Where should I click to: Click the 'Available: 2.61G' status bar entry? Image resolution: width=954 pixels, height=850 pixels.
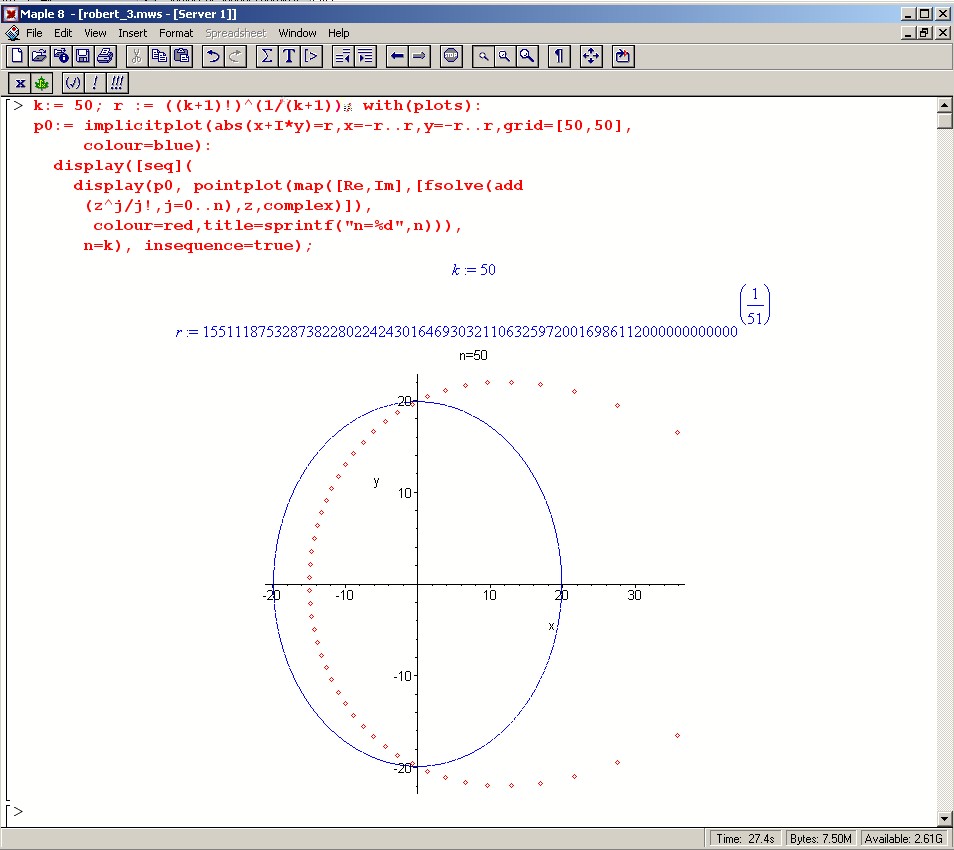click(904, 838)
